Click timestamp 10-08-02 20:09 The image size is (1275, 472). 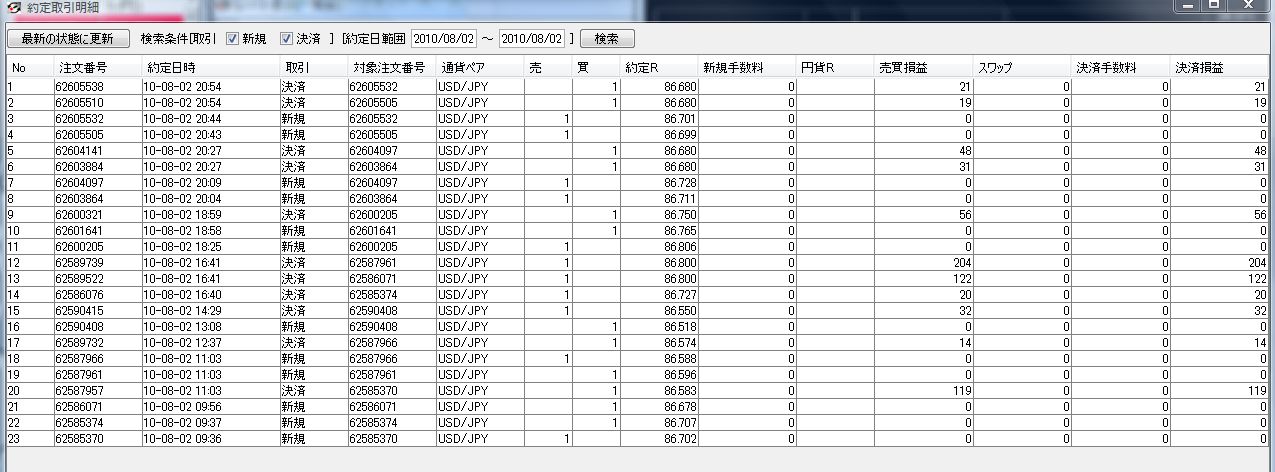[x=182, y=182]
